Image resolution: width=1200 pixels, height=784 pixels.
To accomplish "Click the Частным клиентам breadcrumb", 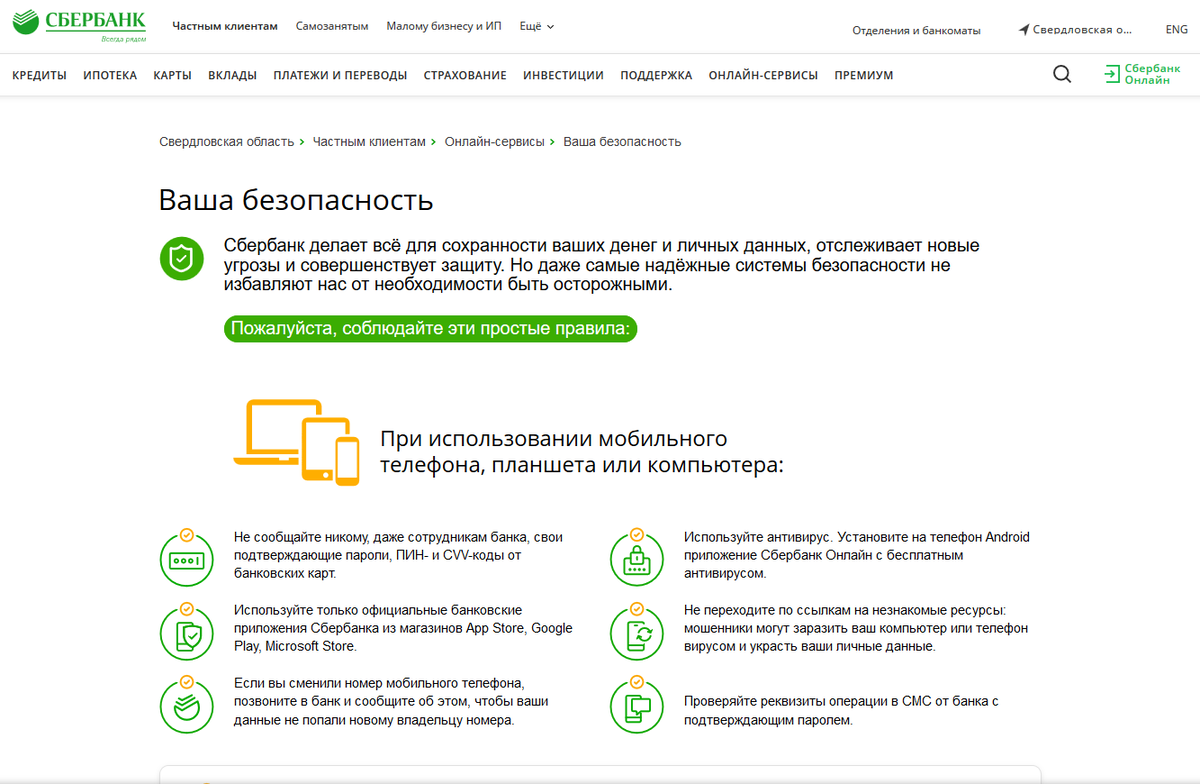I will click(x=369, y=142).
